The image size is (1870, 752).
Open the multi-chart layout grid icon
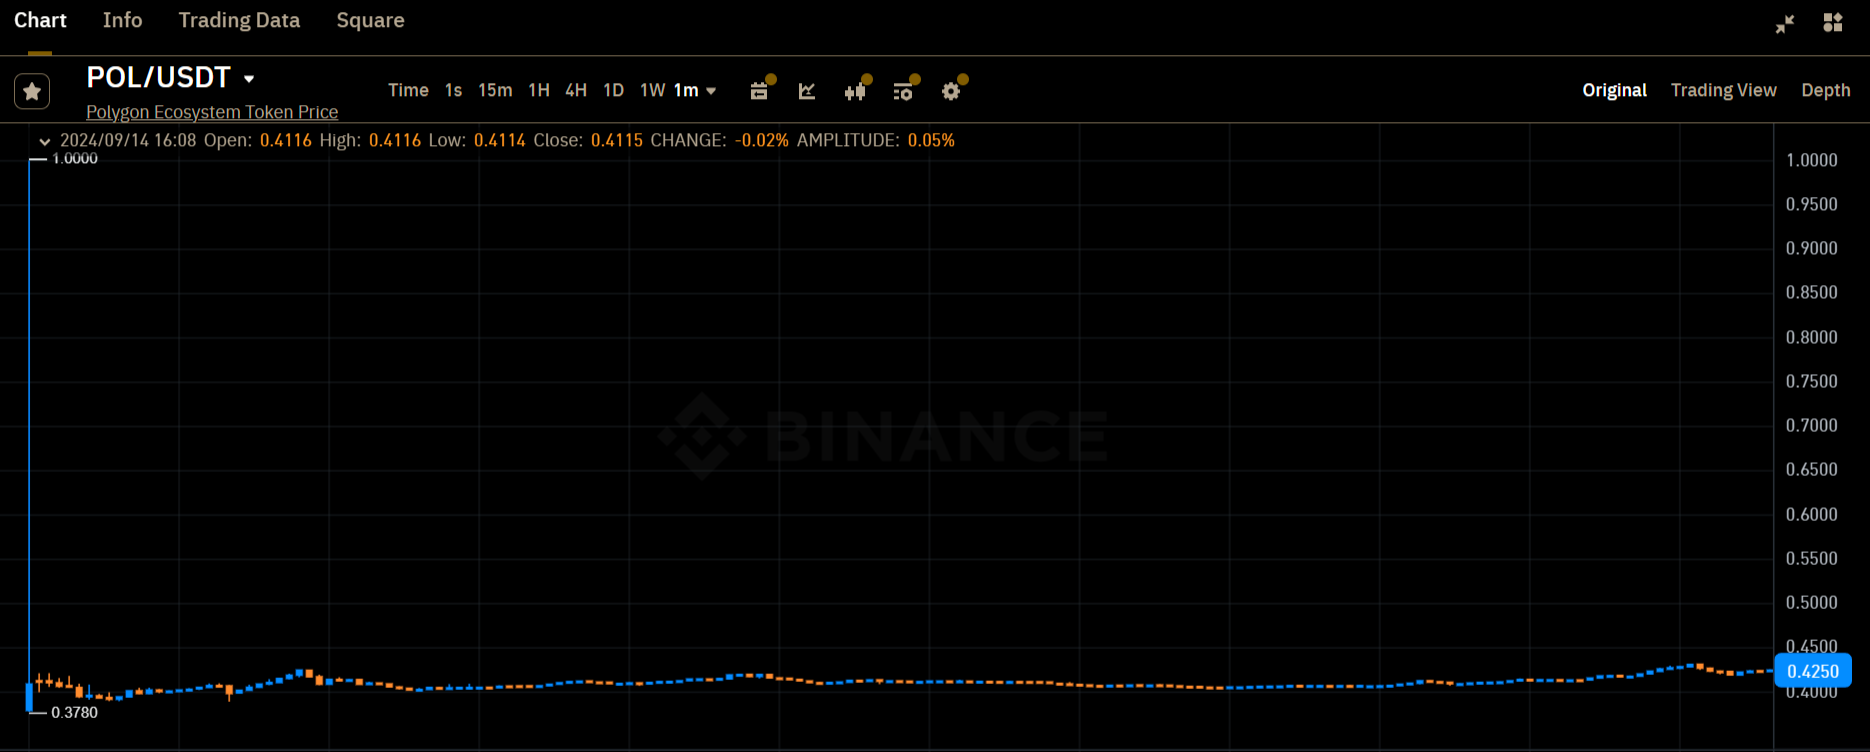point(1833,22)
